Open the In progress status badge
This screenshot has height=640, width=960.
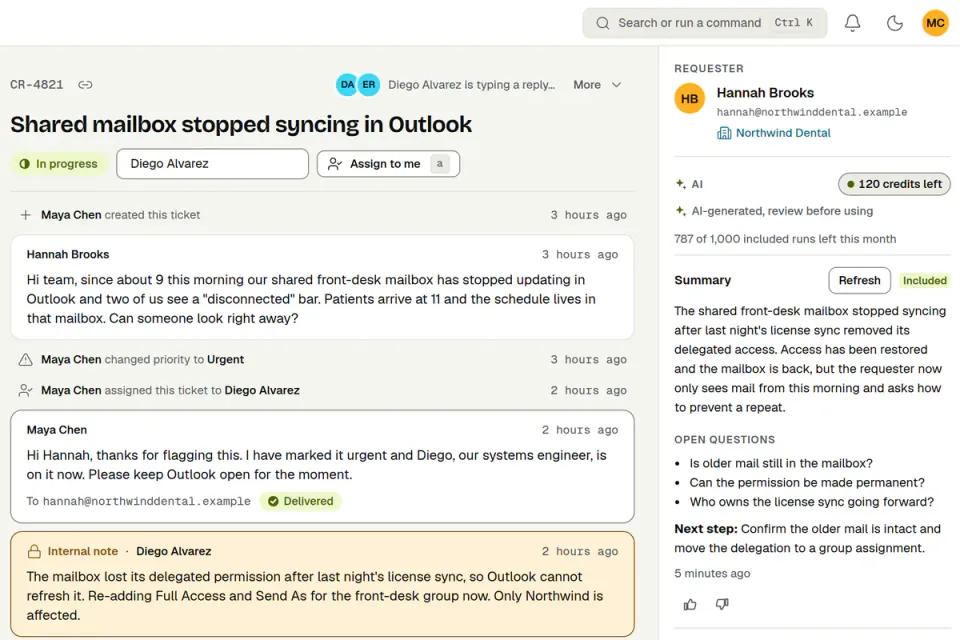[59, 164]
